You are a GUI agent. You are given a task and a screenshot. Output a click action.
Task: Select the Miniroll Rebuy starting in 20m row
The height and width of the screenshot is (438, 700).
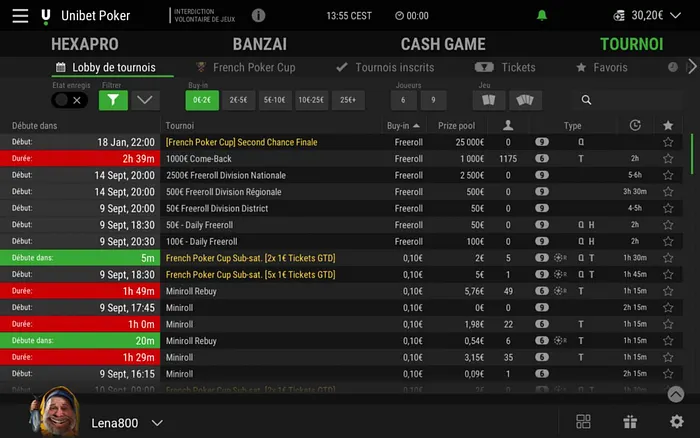point(341,341)
